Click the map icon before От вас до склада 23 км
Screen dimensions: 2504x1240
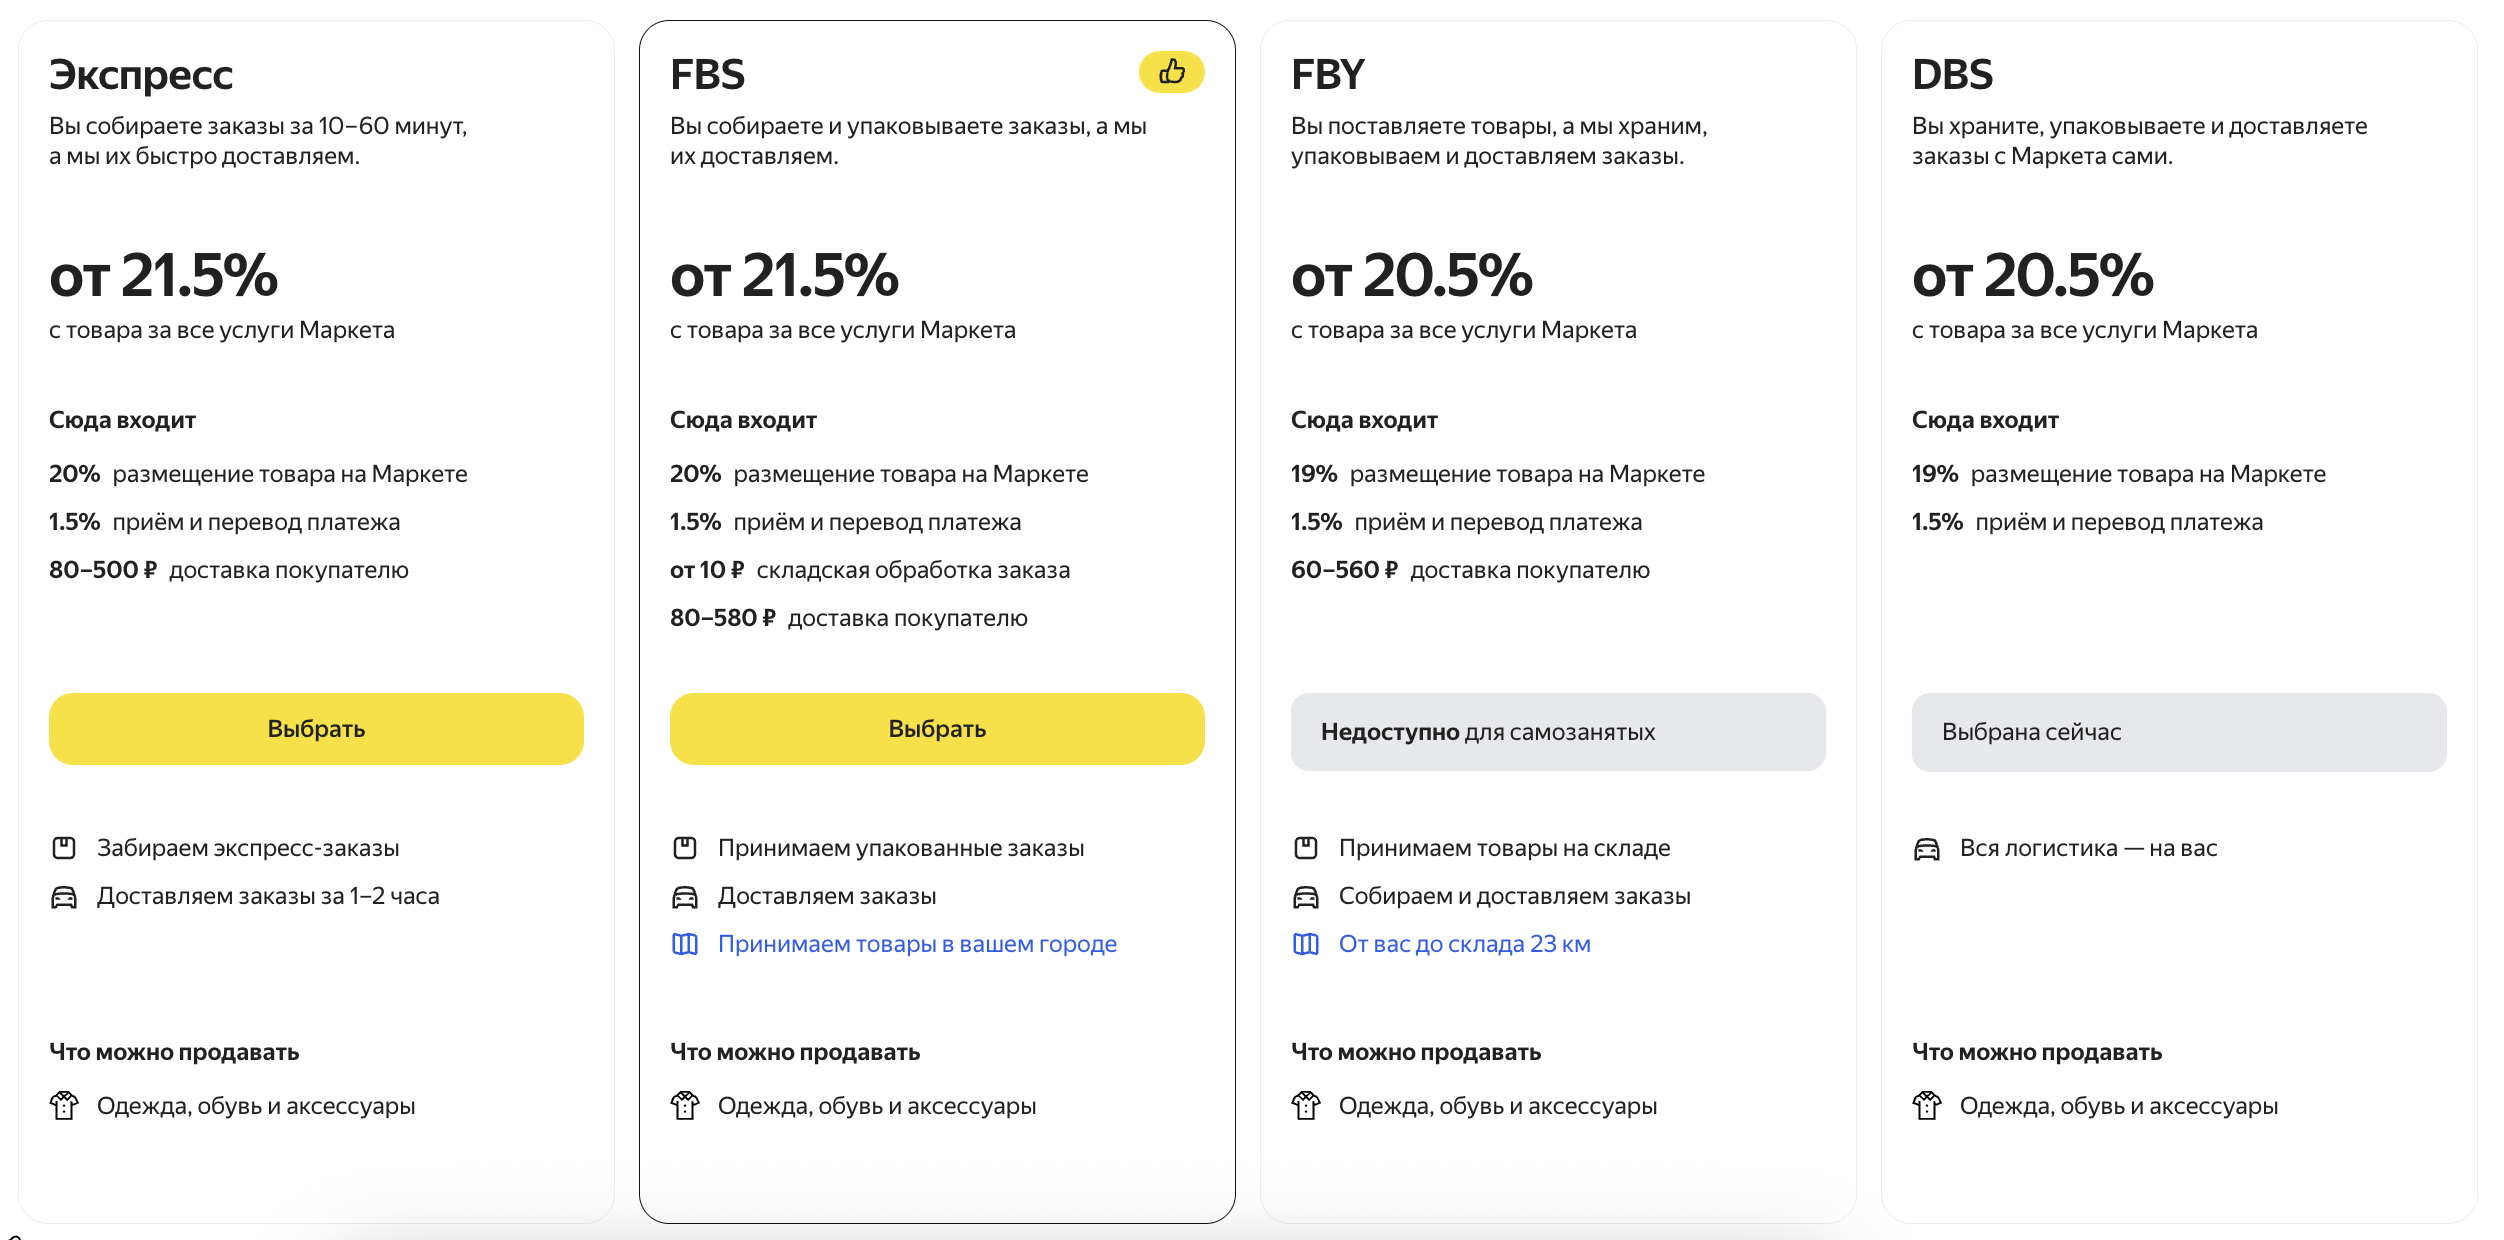click(1306, 944)
